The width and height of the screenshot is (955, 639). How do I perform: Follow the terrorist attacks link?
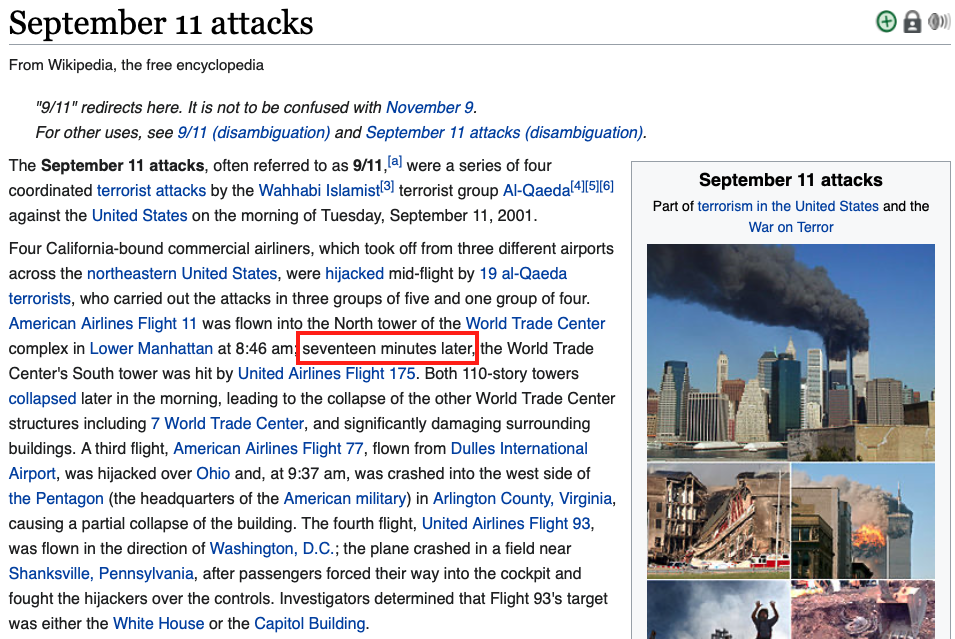pos(151,190)
